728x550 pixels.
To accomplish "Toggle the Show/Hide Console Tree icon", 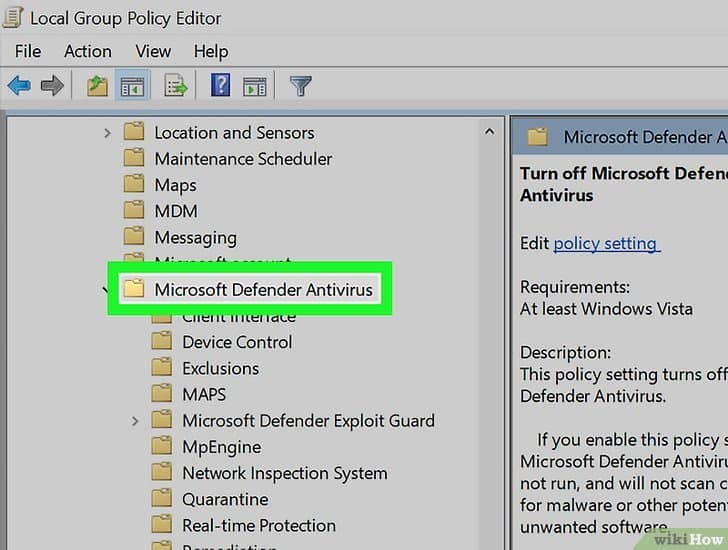I will tap(131, 87).
